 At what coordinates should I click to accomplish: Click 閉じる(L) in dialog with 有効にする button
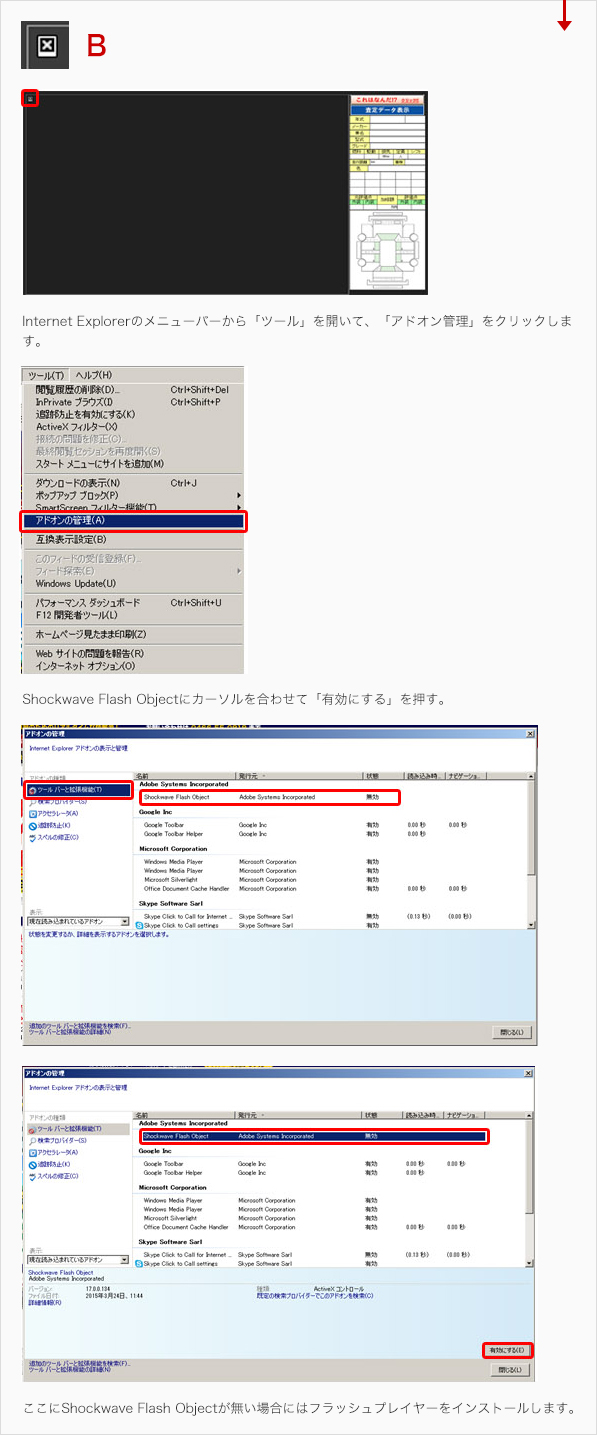pyautogui.click(x=509, y=1371)
